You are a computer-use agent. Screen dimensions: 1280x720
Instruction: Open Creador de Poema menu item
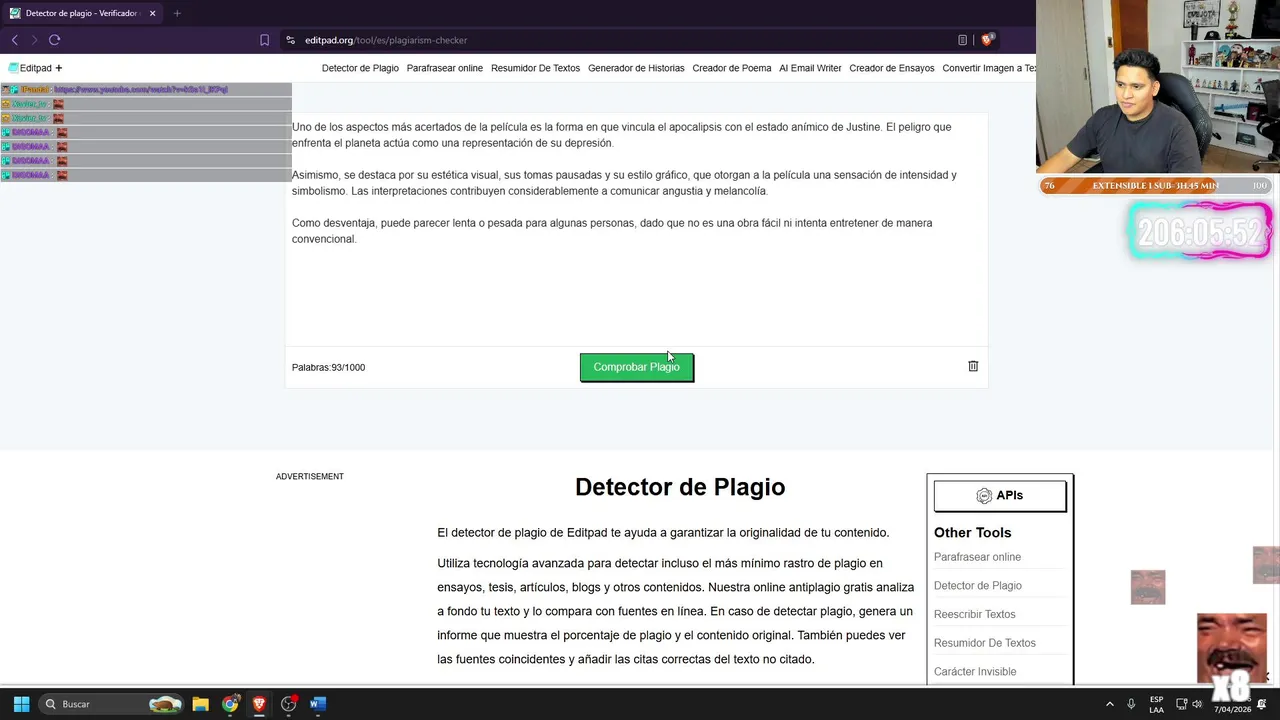tap(732, 68)
